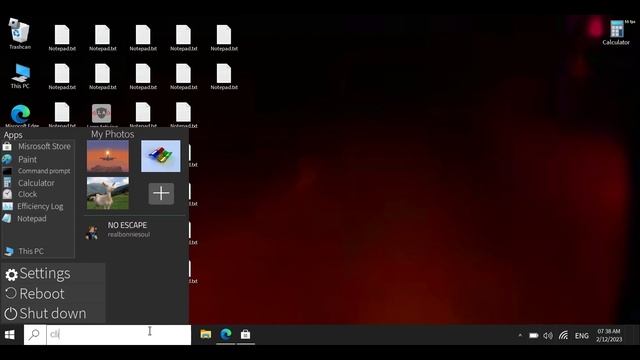The width and height of the screenshot is (640, 360).
Task: Switch to Edge on the taskbar
Action: point(226,334)
